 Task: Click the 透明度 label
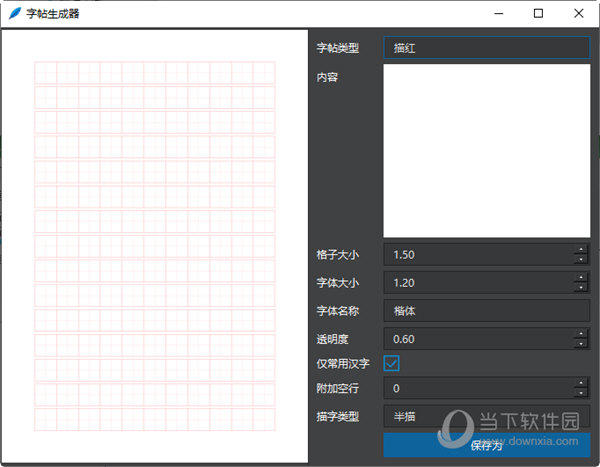tap(332, 339)
